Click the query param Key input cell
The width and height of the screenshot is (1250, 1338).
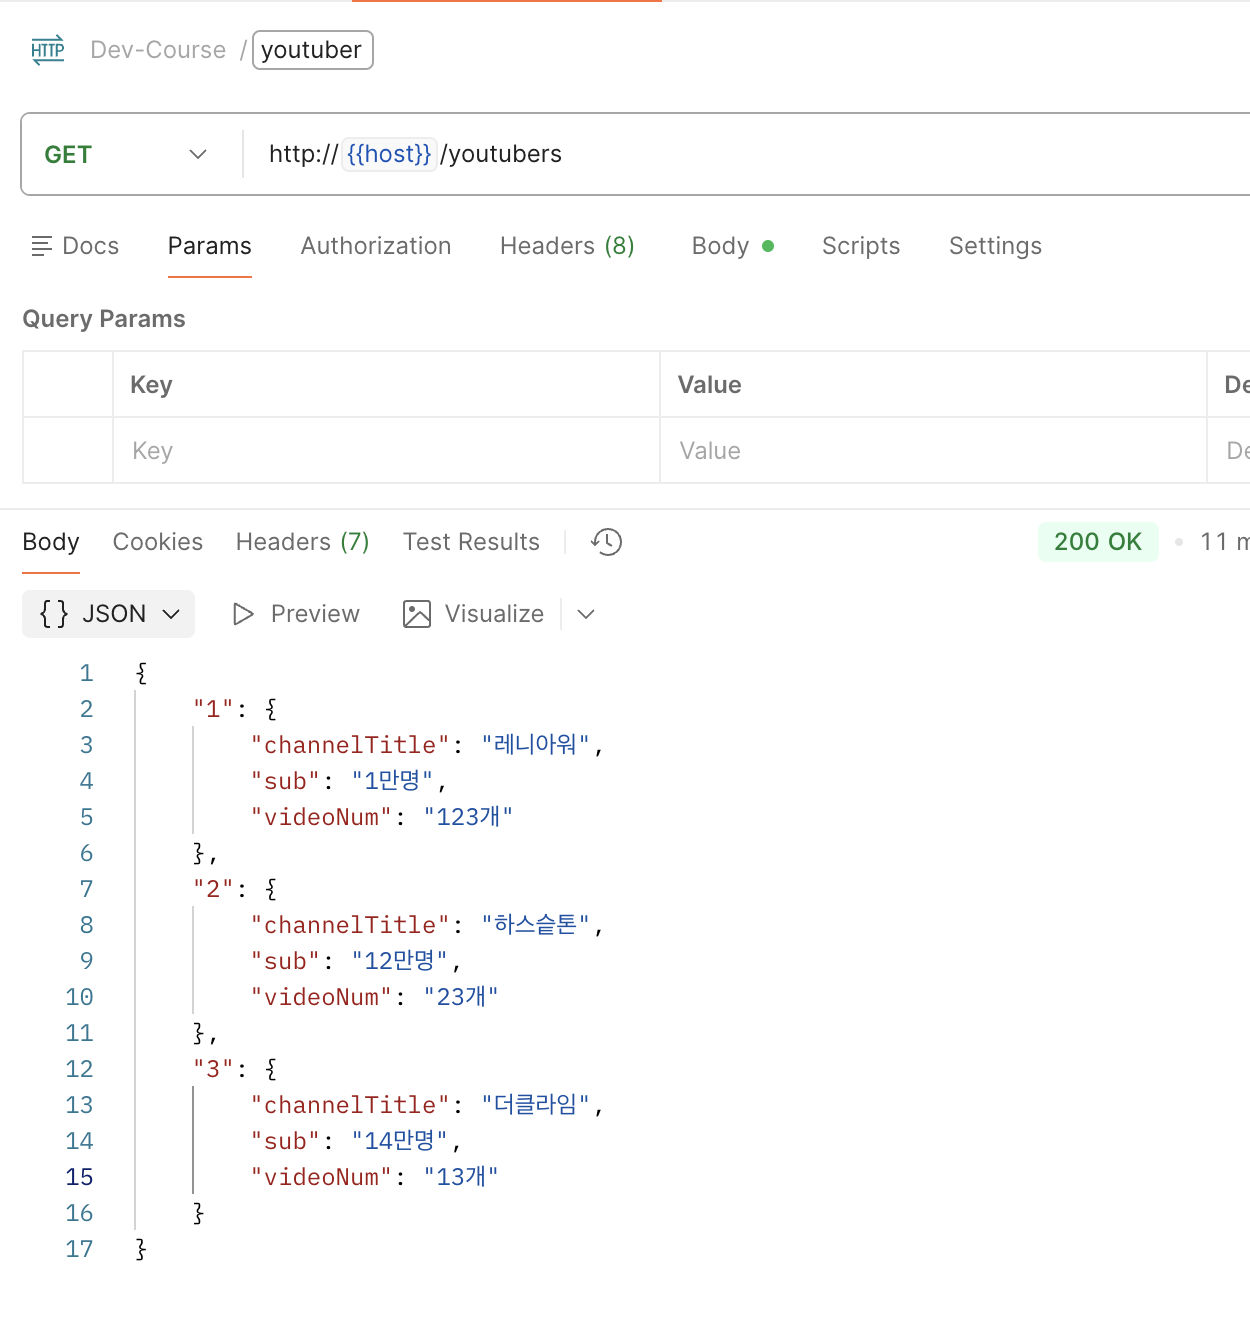click(386, 451)
